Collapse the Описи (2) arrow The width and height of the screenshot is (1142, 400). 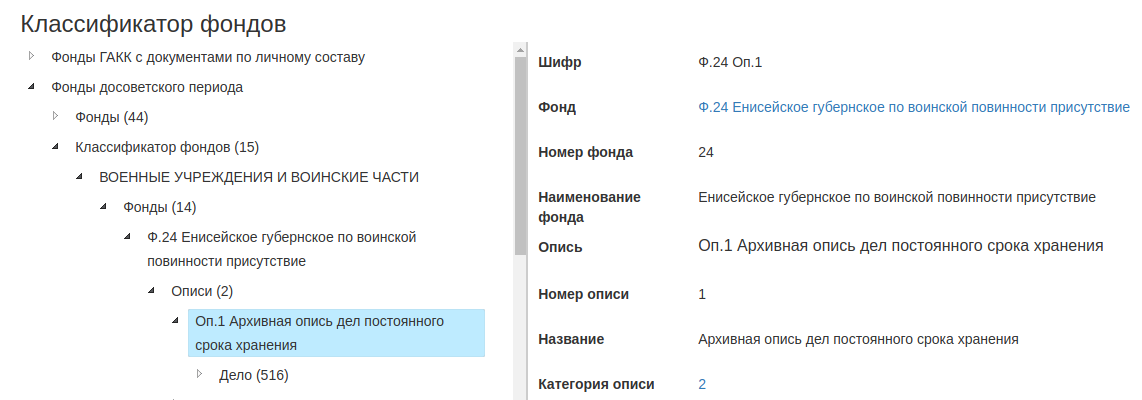(x=151, y=290)
